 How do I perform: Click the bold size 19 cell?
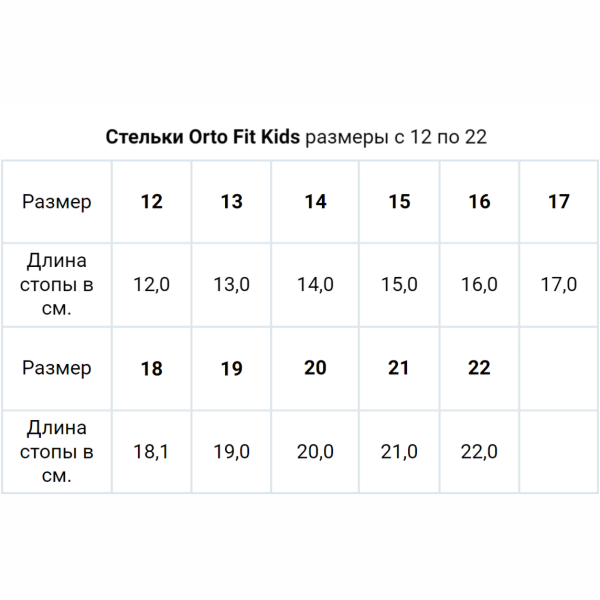coord(231,369)
